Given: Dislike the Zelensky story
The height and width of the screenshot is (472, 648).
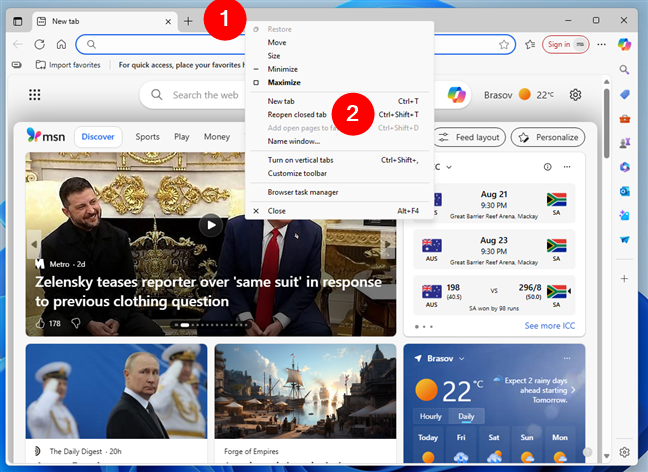Looking at the screenshot, I should click(76, 323).
